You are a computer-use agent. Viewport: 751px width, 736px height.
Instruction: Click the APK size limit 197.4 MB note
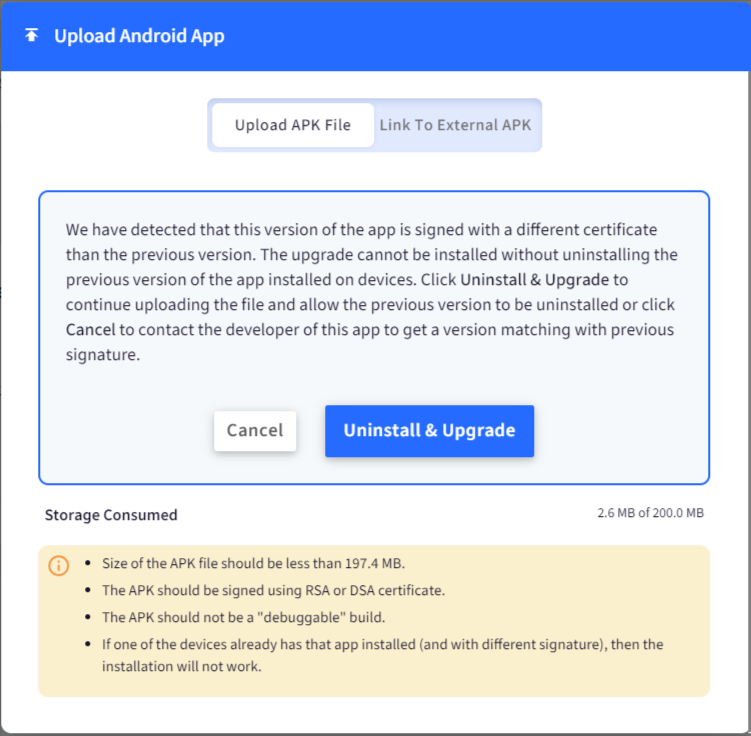tap(253, 563)
